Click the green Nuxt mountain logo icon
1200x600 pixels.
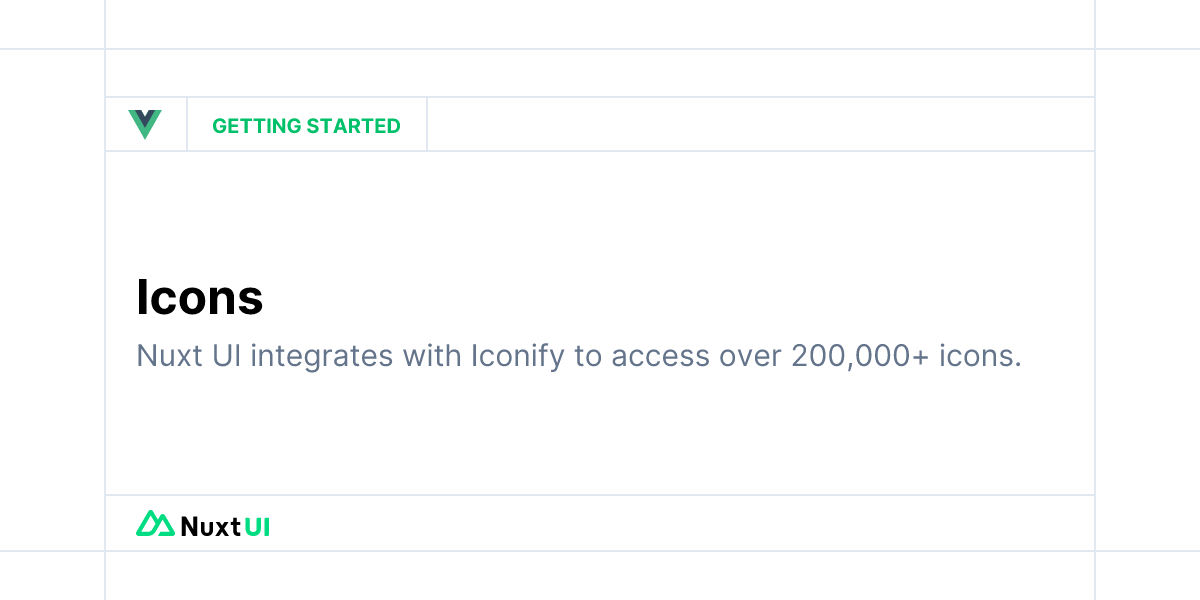[155, 524]
